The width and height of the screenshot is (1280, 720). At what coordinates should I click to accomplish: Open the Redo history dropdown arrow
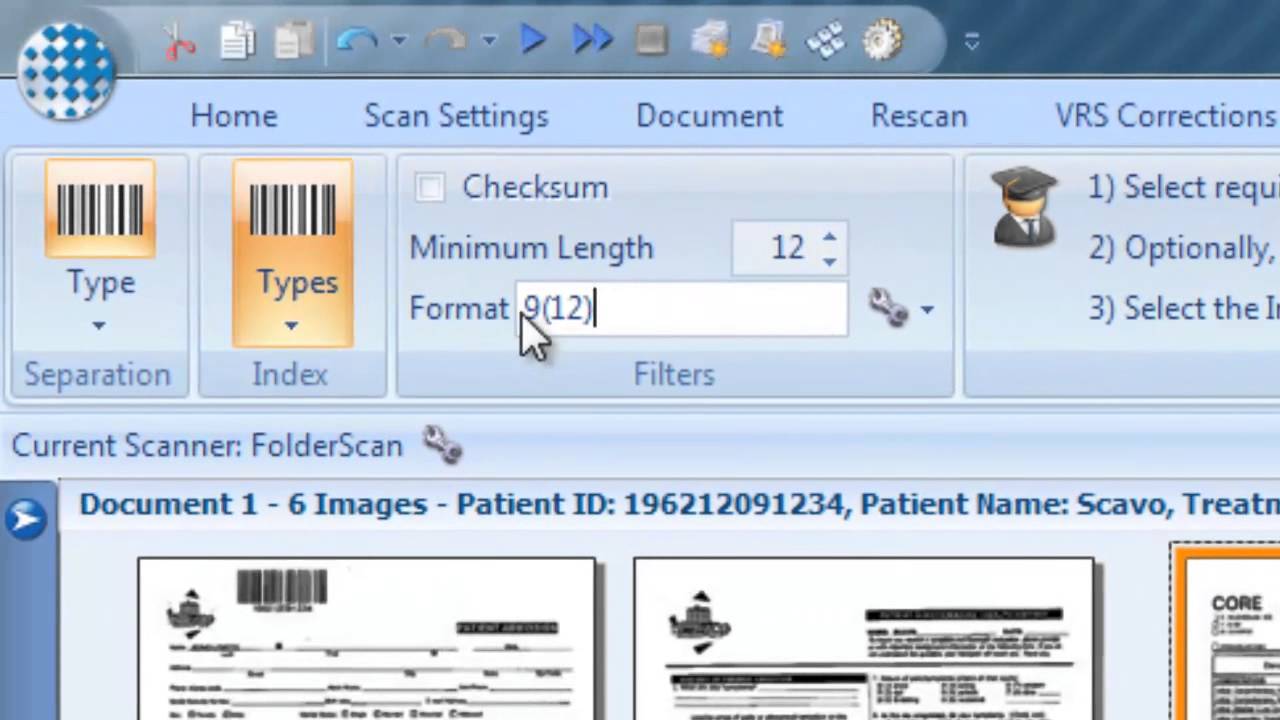[x=488, y=40]
